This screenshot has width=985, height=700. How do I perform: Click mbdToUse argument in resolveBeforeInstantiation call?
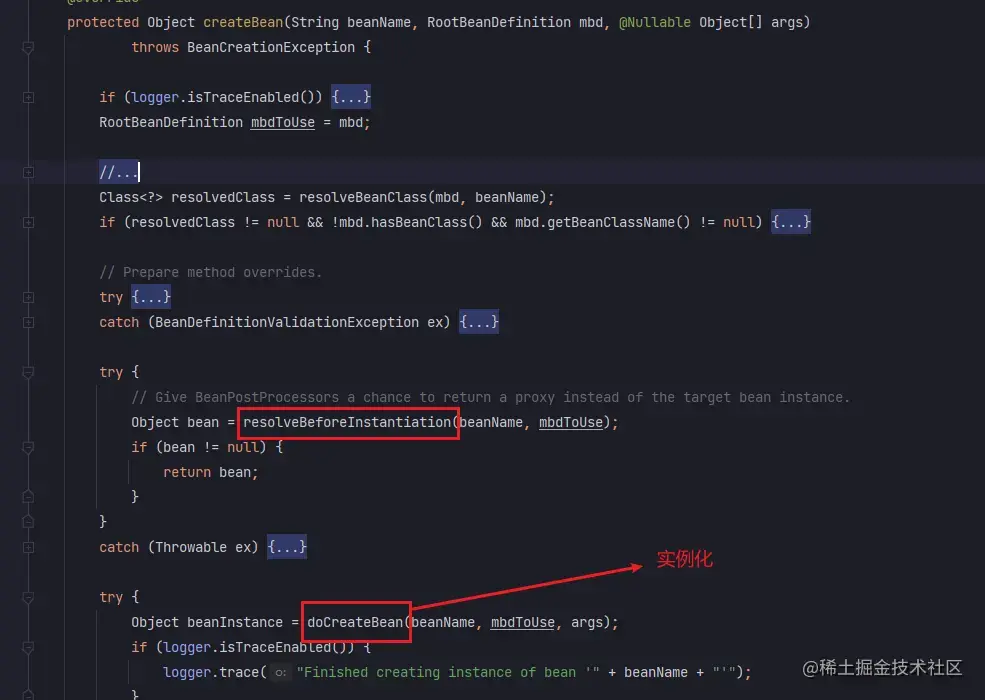(x=571, y=422)
